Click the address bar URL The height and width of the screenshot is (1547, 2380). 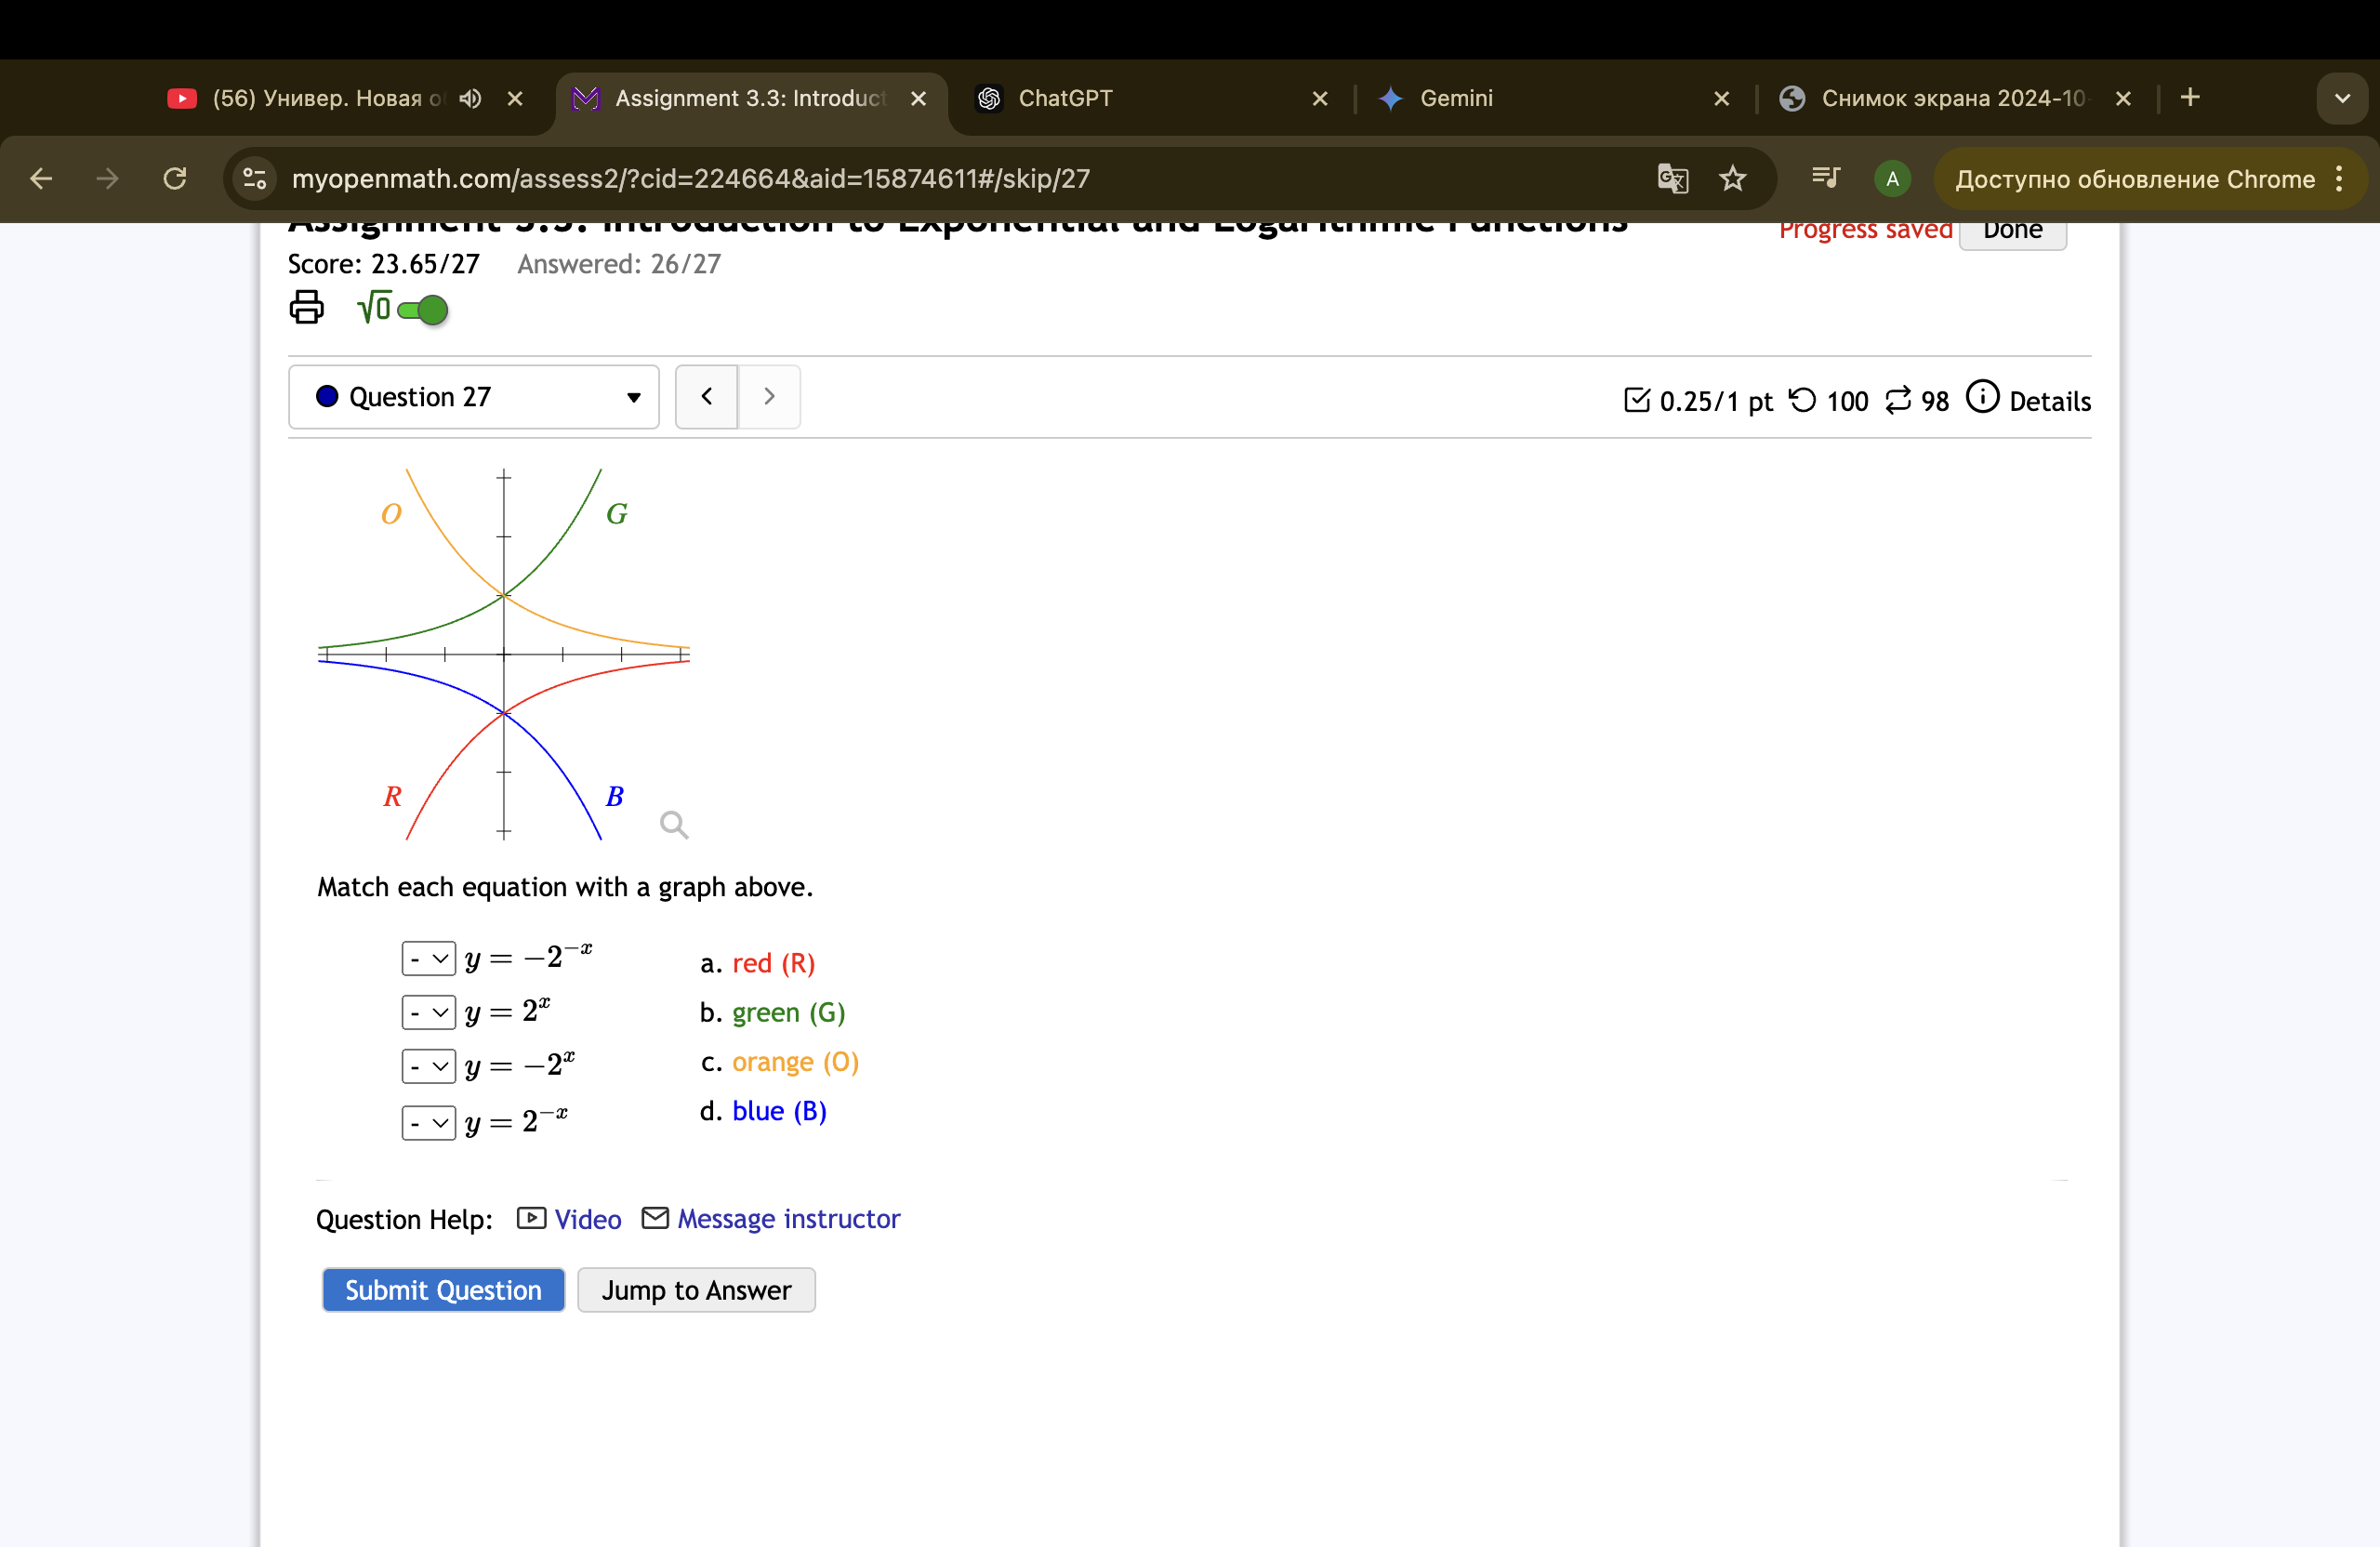[691, 179]
